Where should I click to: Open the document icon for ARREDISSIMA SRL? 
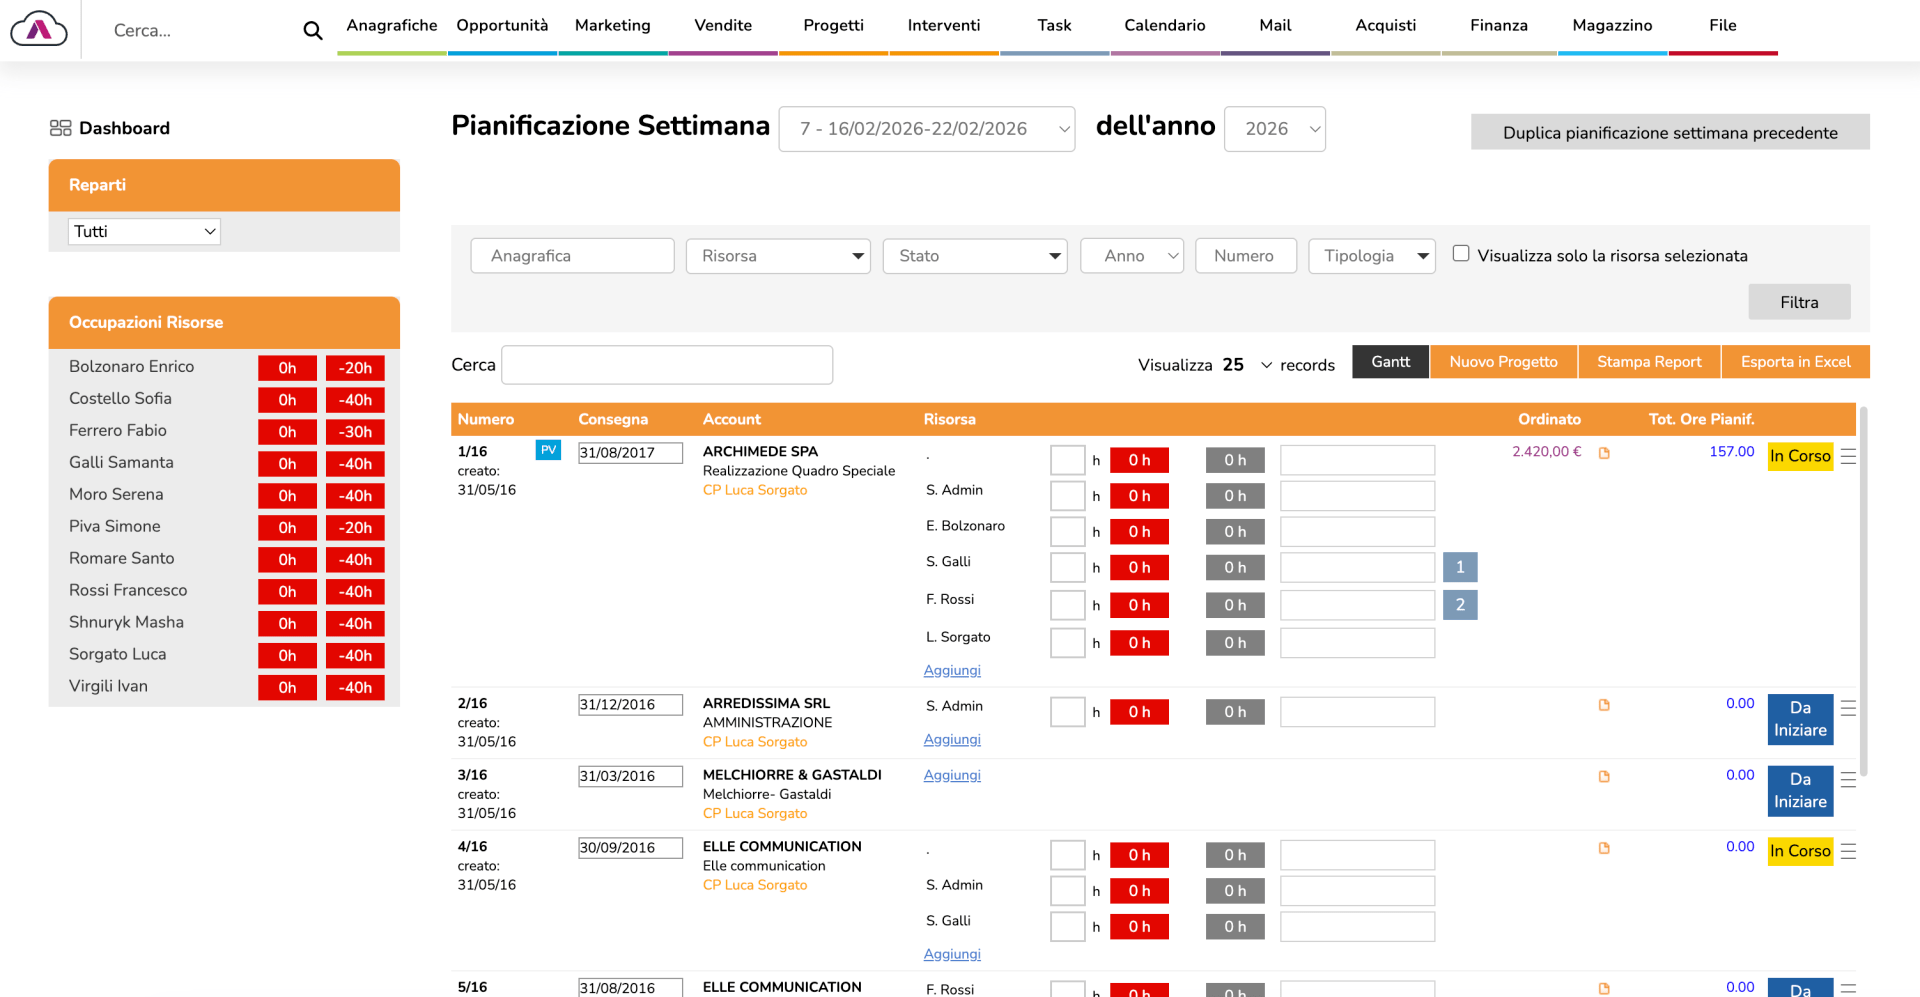coord(1604,705)
